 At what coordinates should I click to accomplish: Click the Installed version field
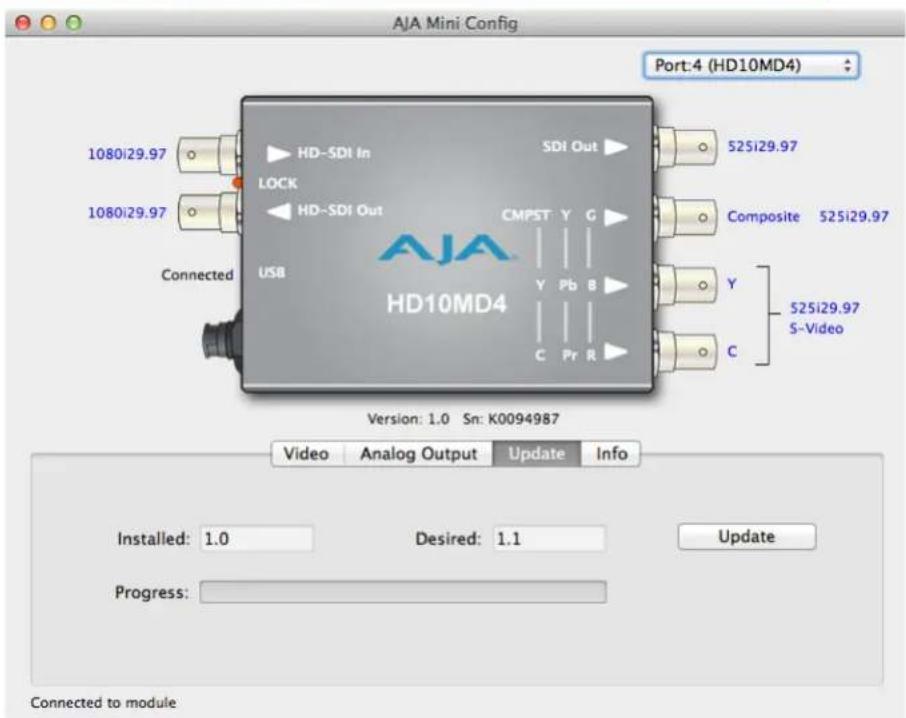tap(257, 538)
